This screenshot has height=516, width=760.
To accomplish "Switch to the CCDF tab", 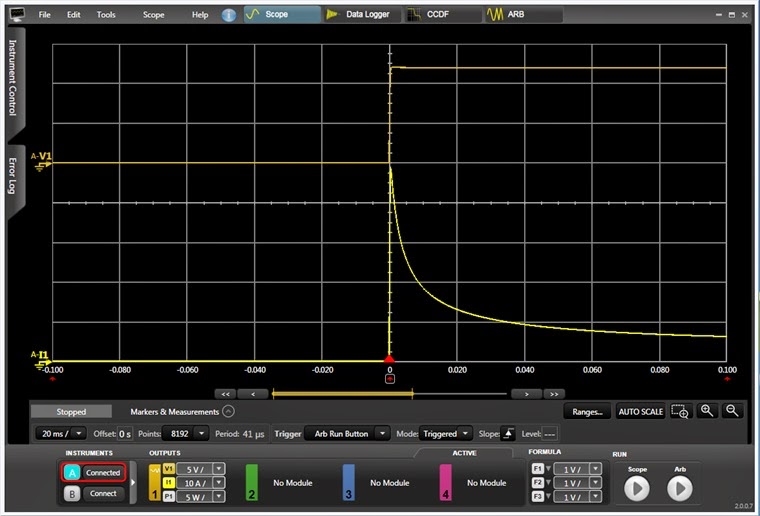I will tap(443, 15).
